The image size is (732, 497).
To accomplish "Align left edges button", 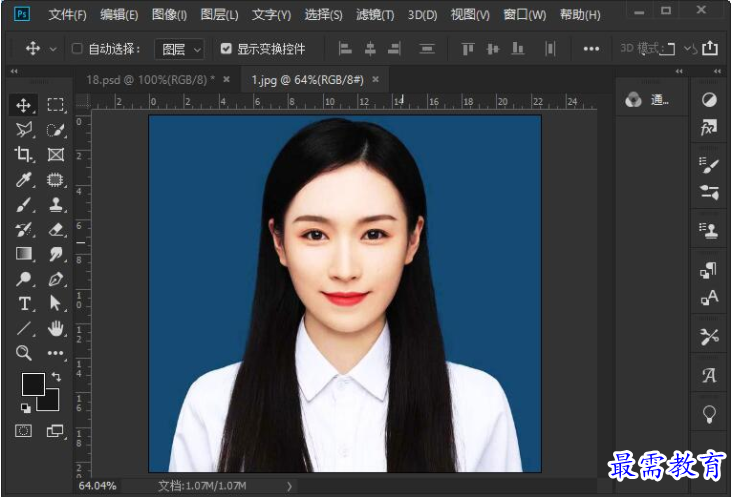I will click(x=345, y=48).
